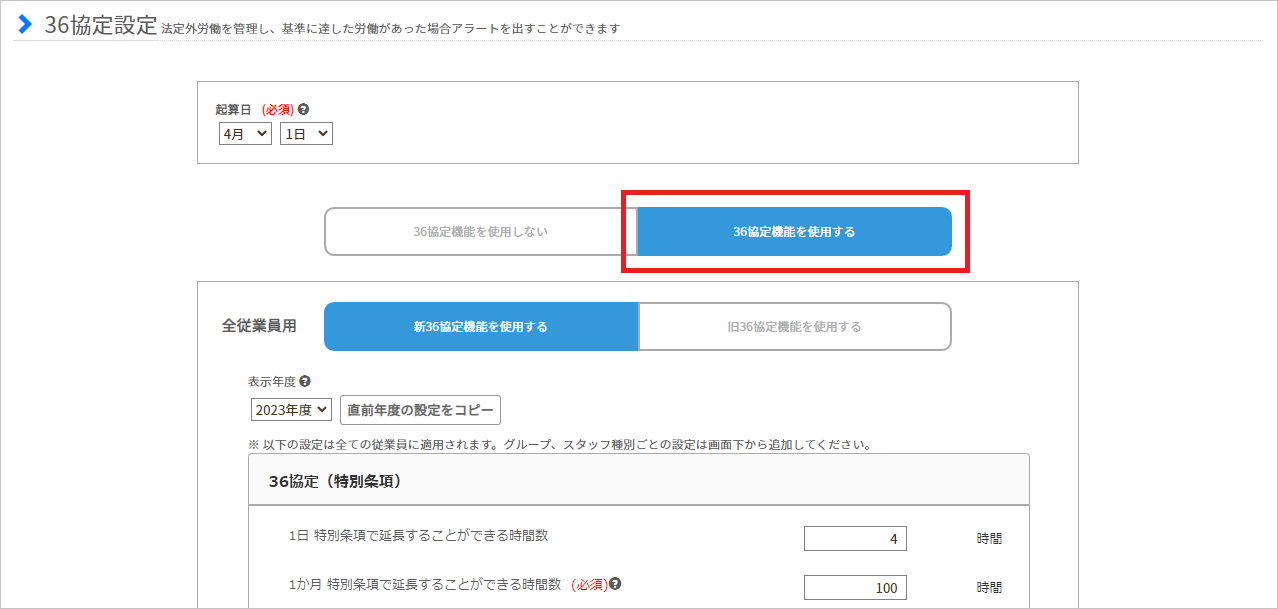Click the blue chevron icon beside 36協定設定

point(25,24)
